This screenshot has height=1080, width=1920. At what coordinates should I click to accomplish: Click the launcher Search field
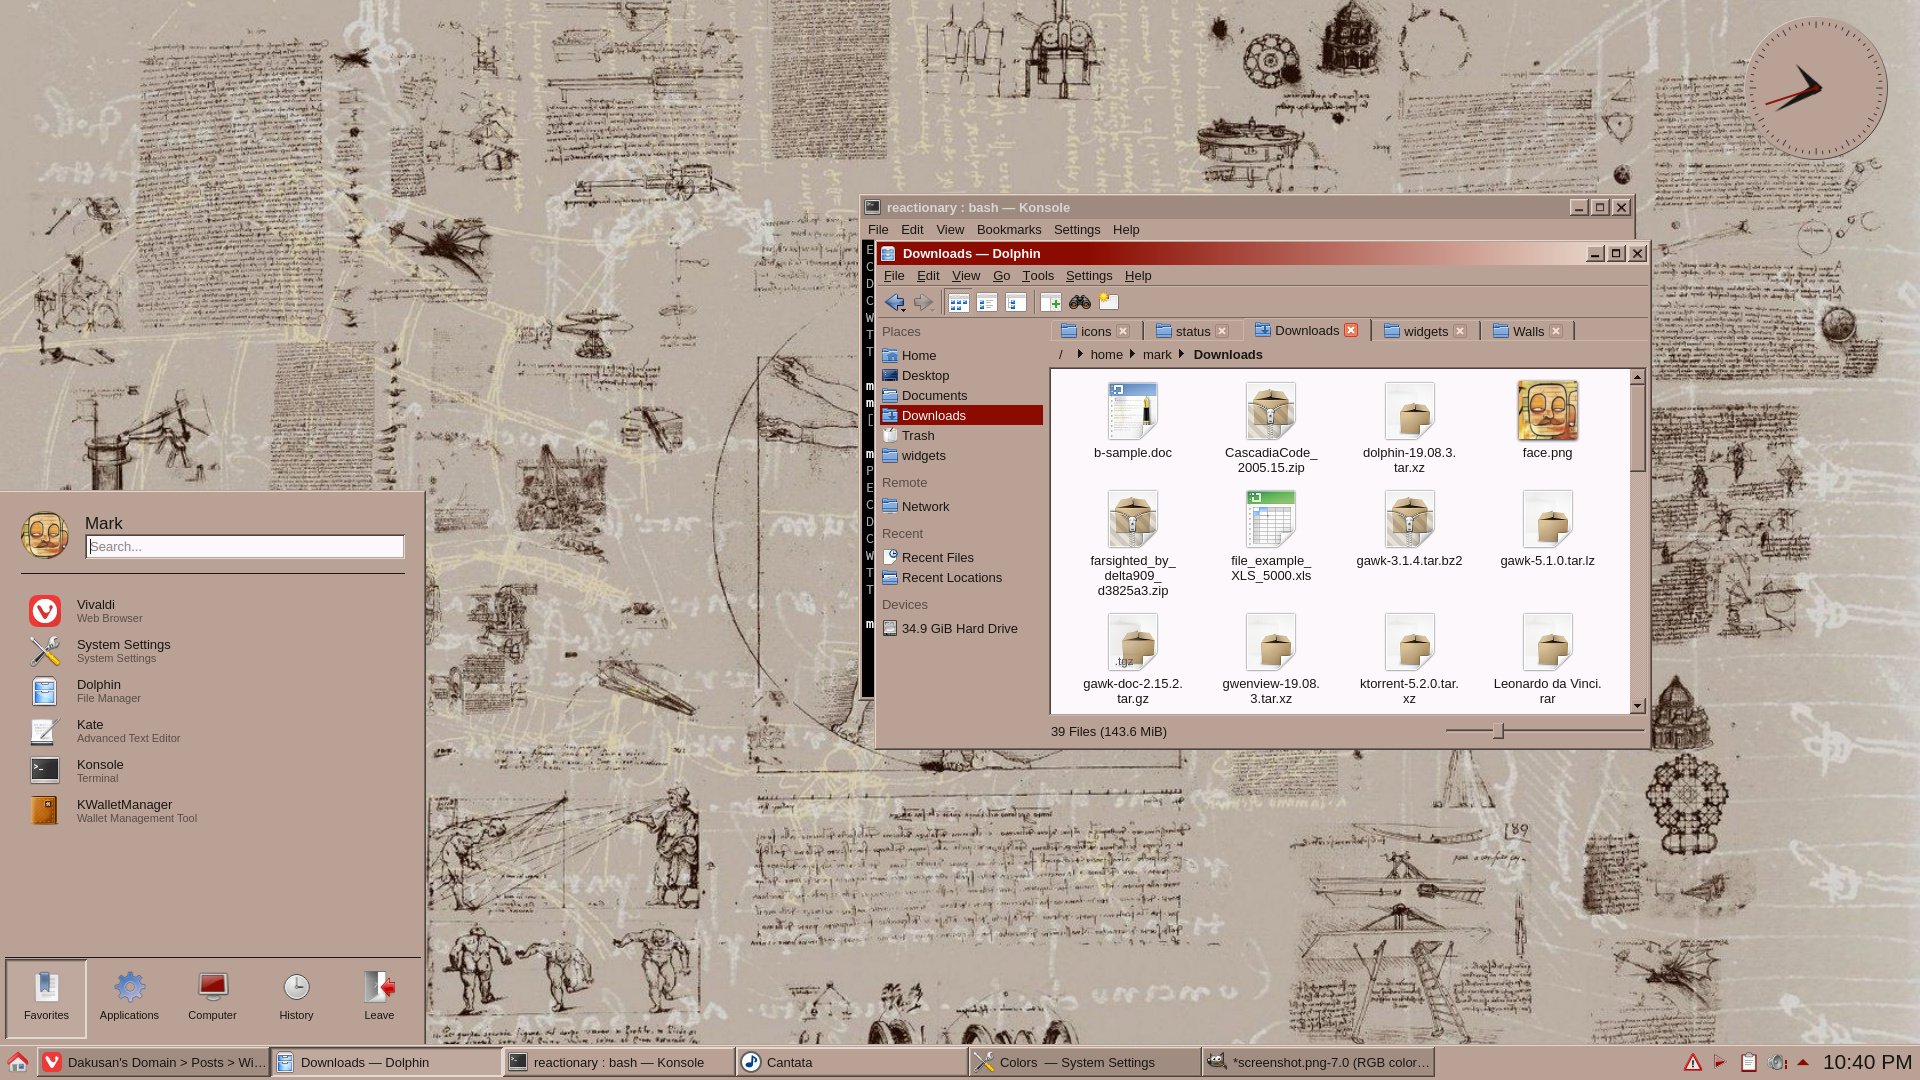point(245,546)
